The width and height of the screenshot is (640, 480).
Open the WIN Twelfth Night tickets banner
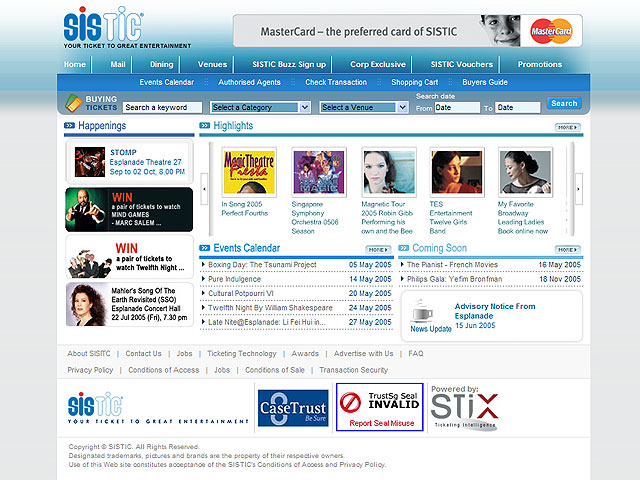pos(129,257)
